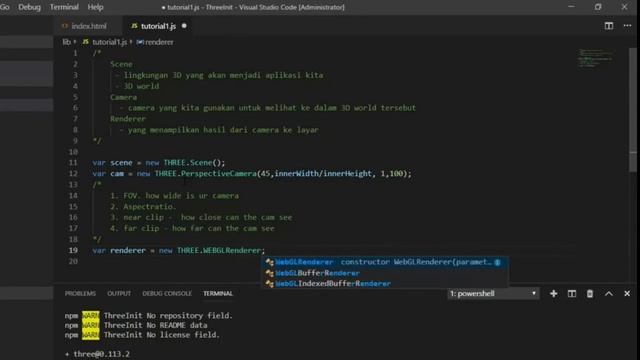The image size is (640, 360).
Task: Select the WebGLBufferRenderer suggestion
Action: (384, 273)
